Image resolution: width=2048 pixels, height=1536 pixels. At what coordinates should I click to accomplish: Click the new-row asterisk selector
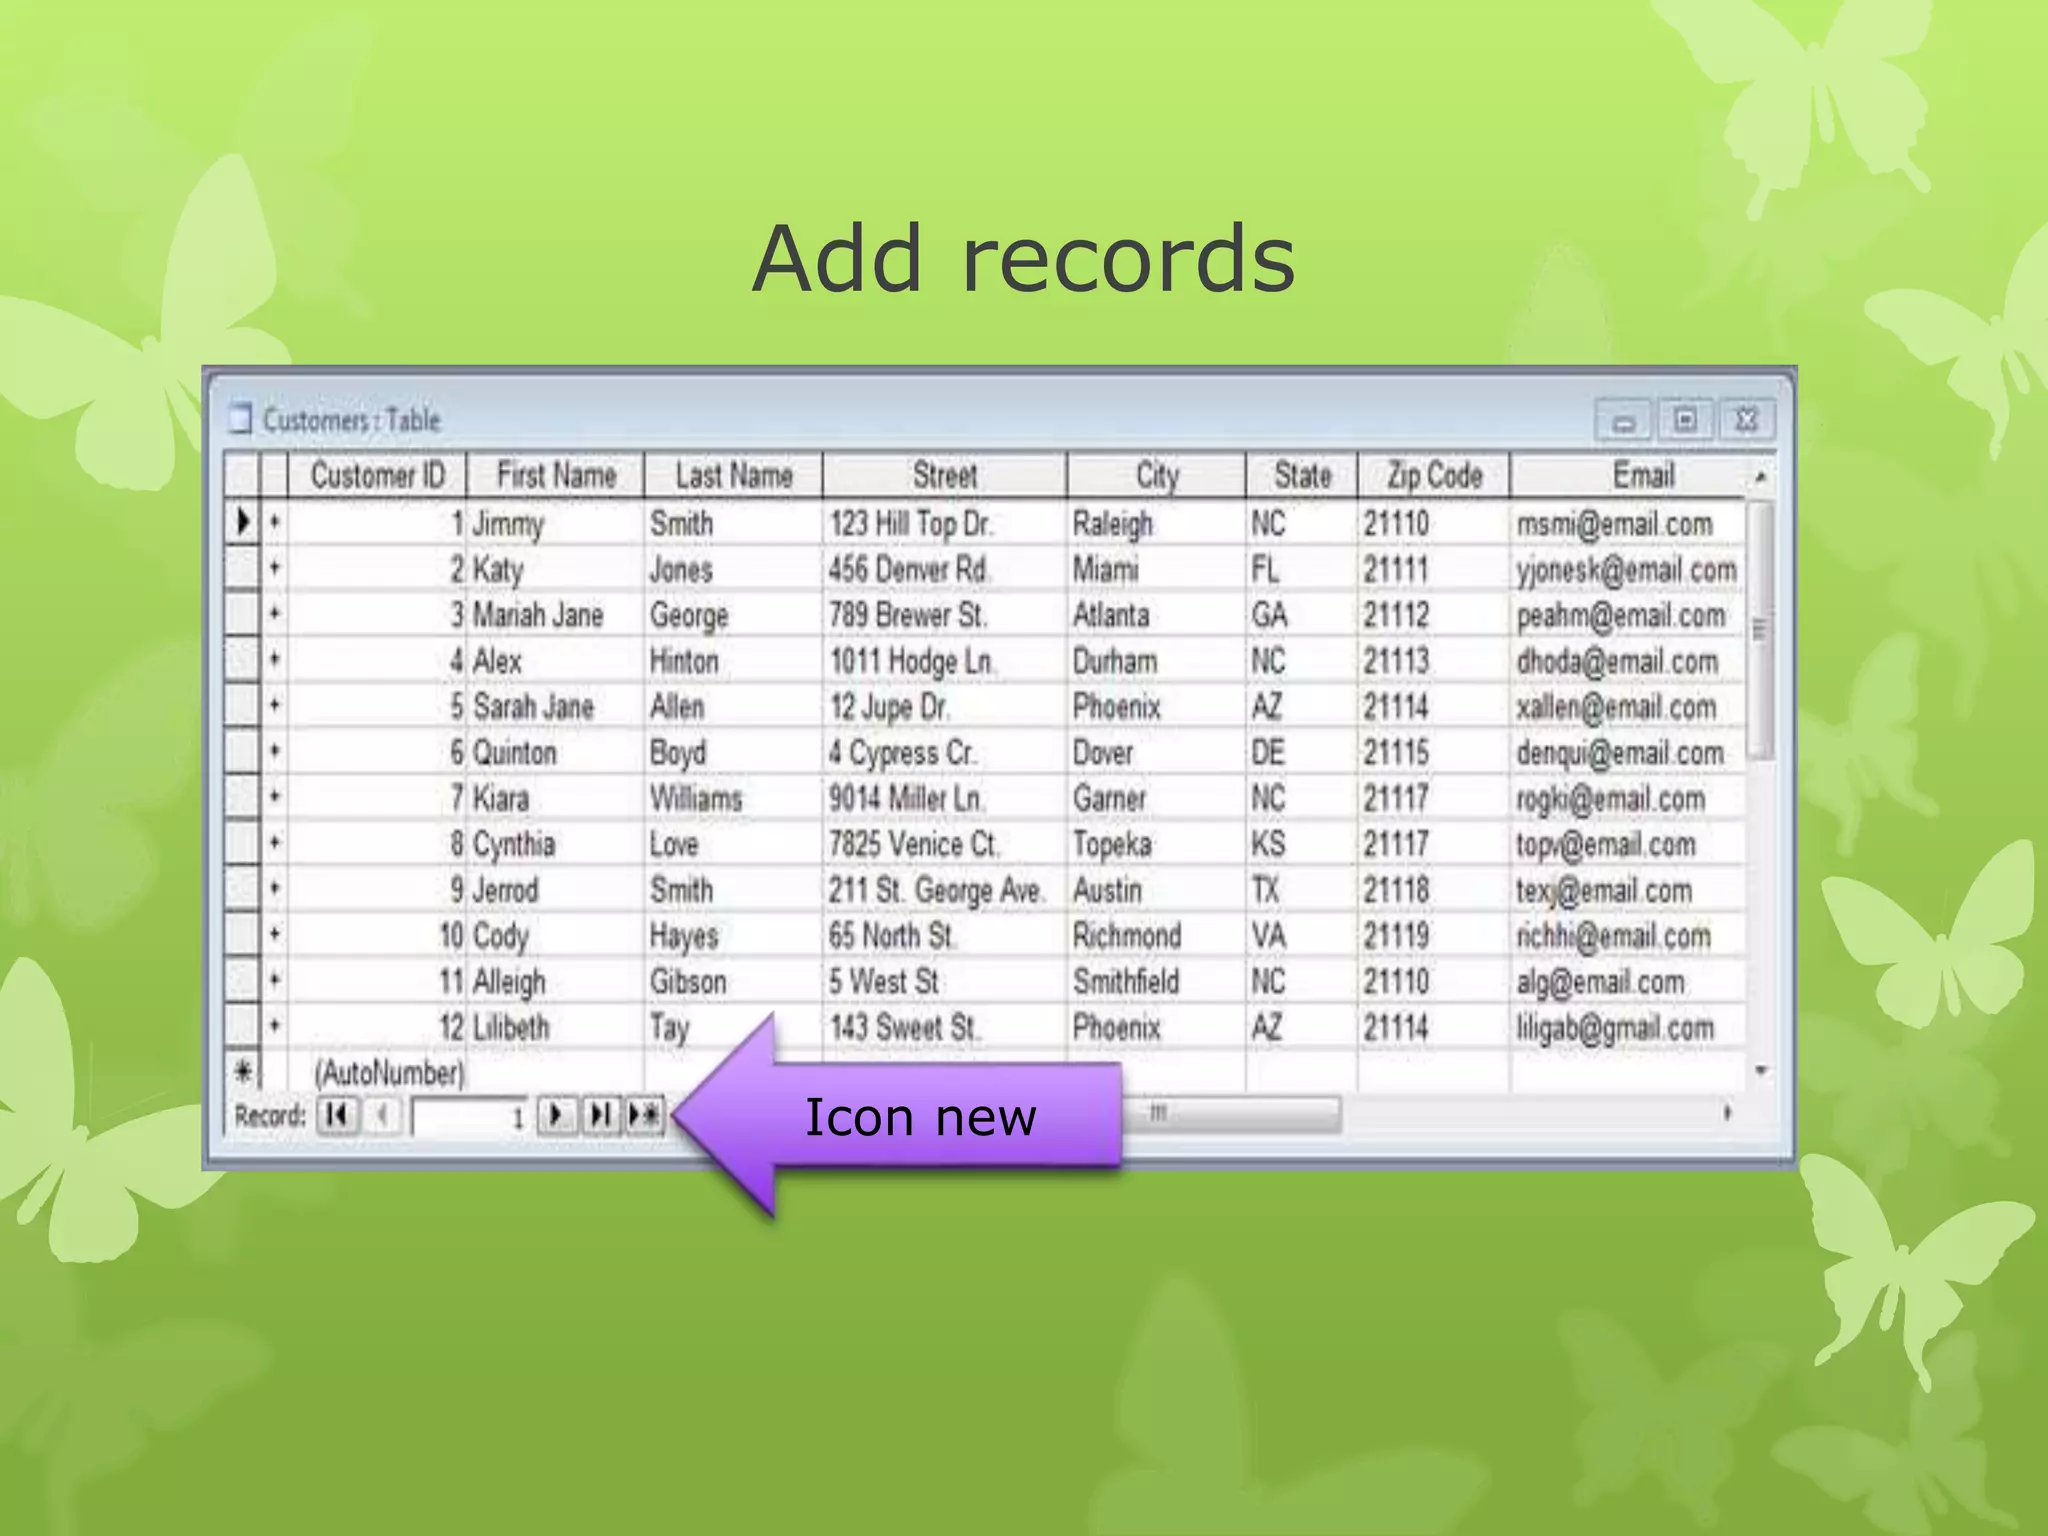coord(242,1072)
